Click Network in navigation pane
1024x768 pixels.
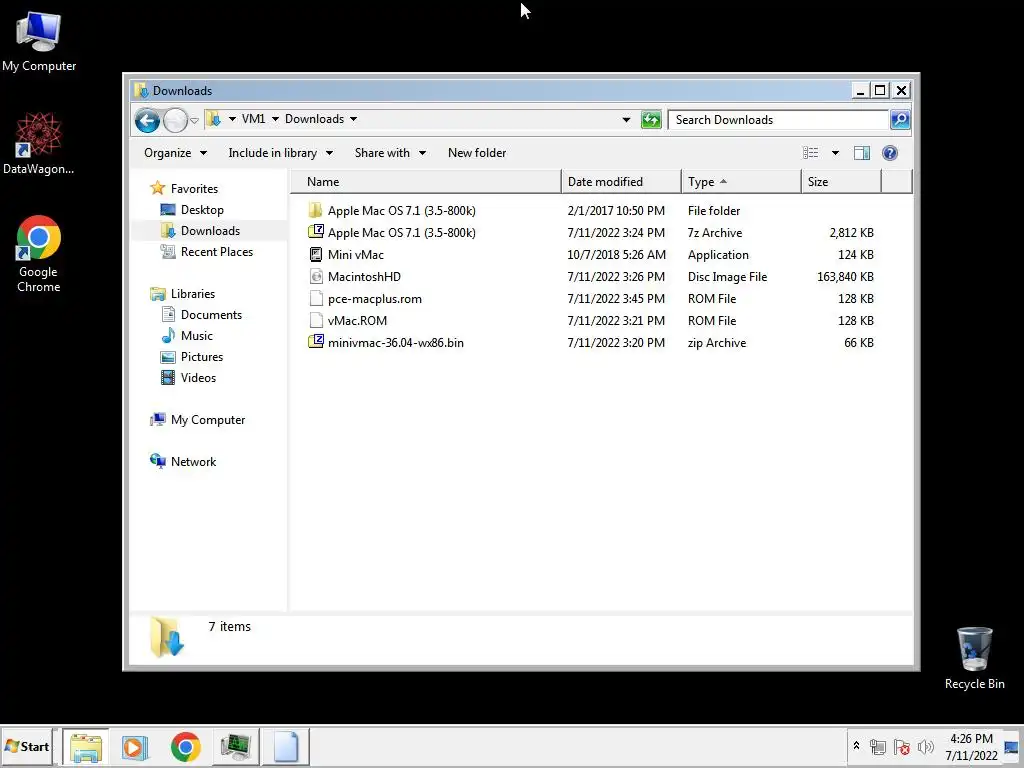pos(183,462)
